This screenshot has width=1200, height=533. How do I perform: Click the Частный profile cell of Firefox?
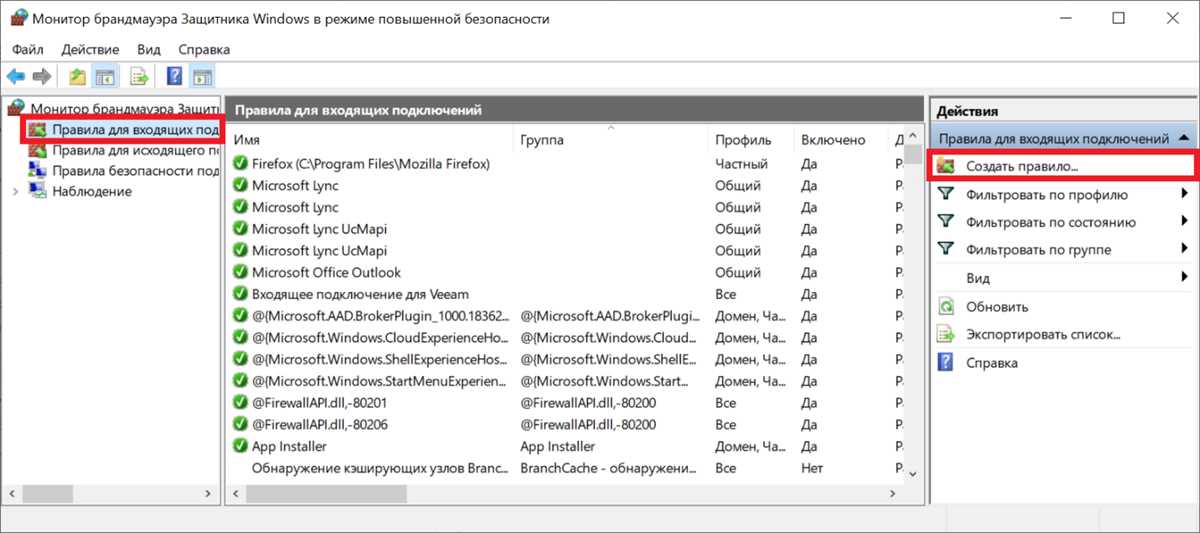pyautogui.click(x=741, y=163)
